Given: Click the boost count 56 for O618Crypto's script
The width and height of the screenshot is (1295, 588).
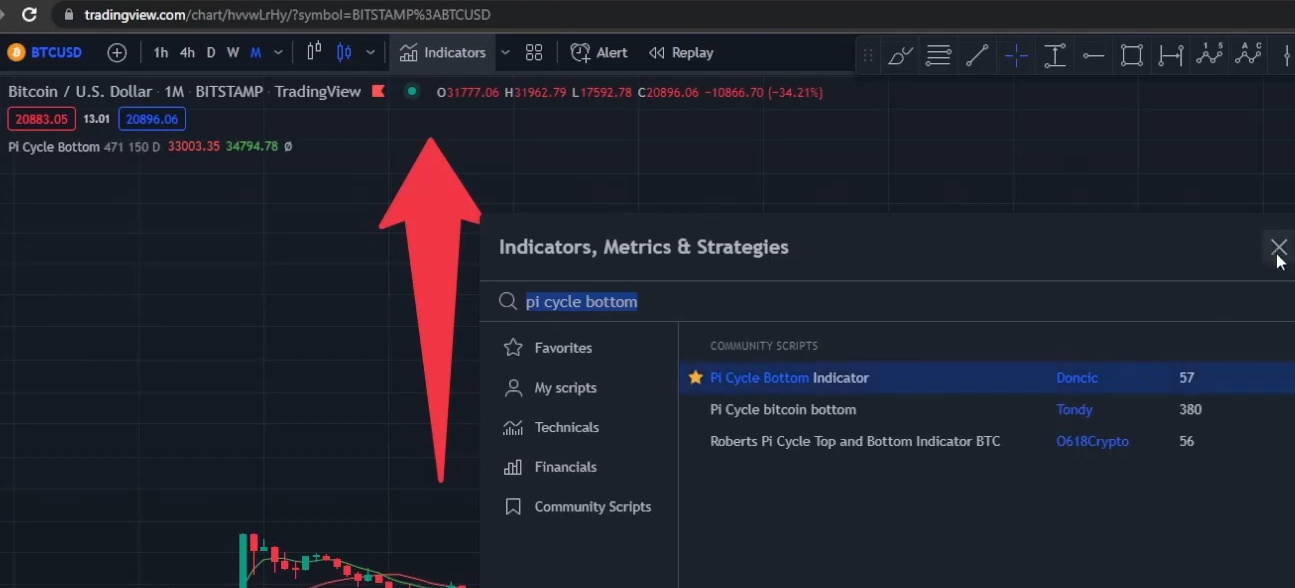Looking at the screenshot, I should (x=1187, y=441).
